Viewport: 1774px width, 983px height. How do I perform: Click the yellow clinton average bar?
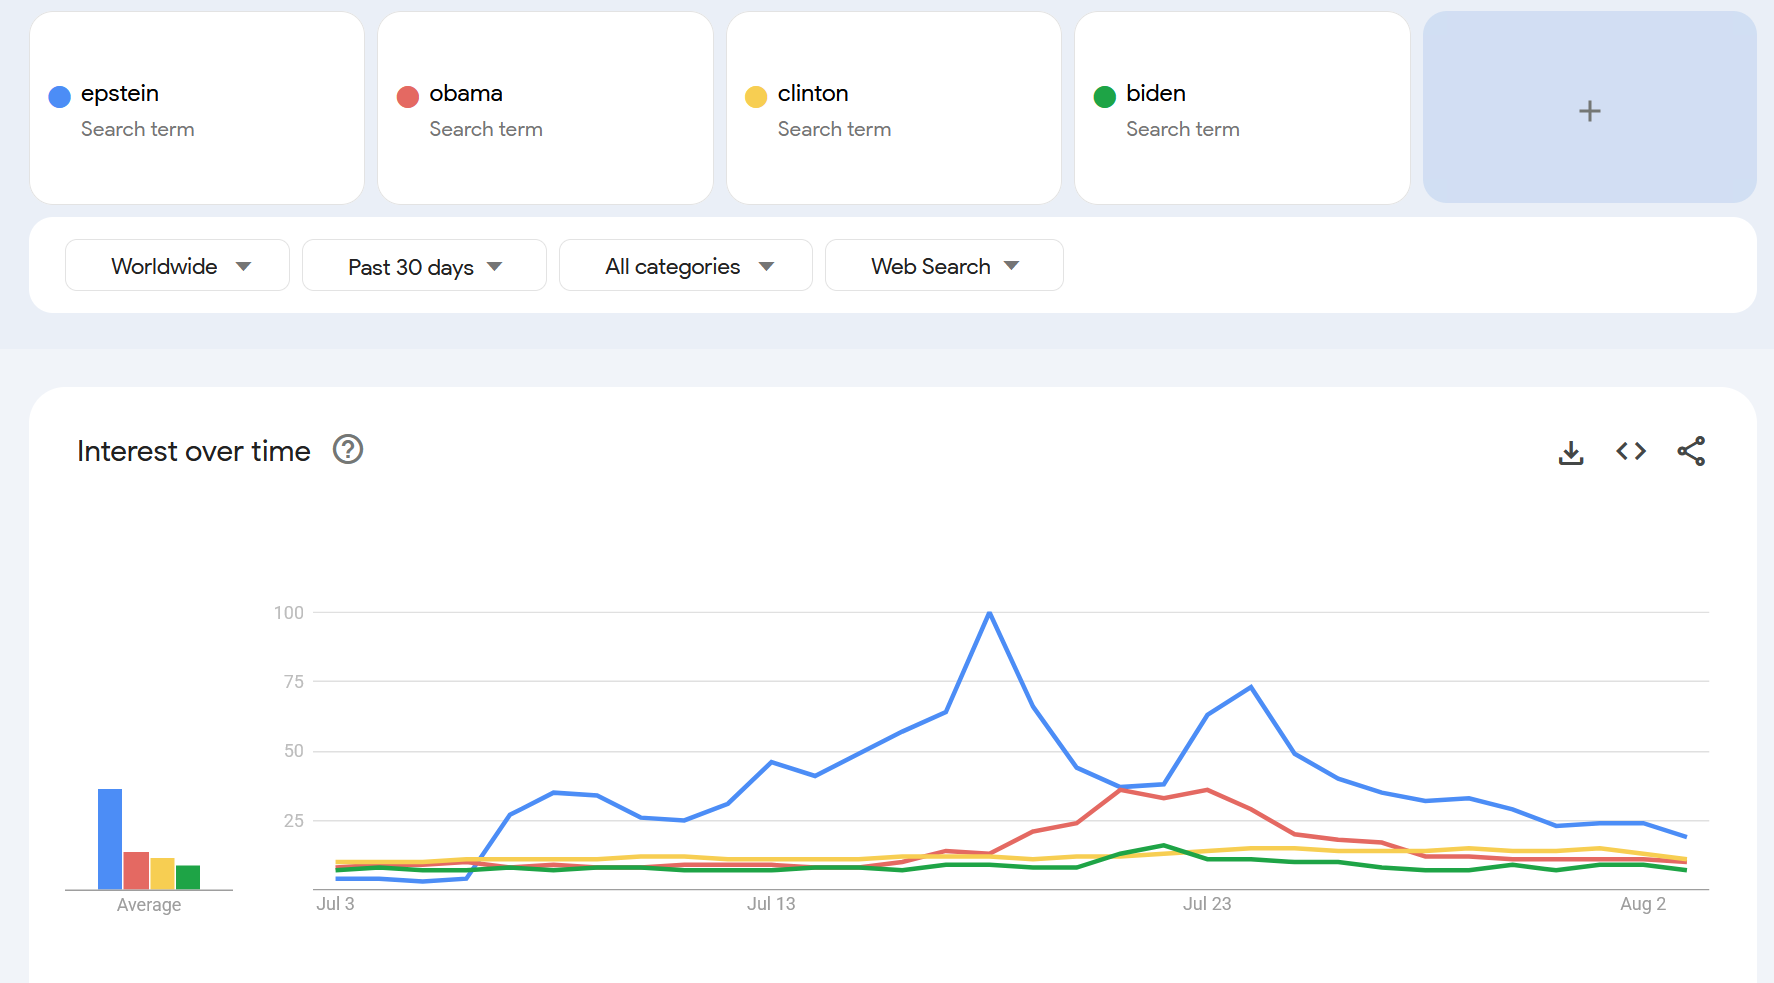click(162, 873)
